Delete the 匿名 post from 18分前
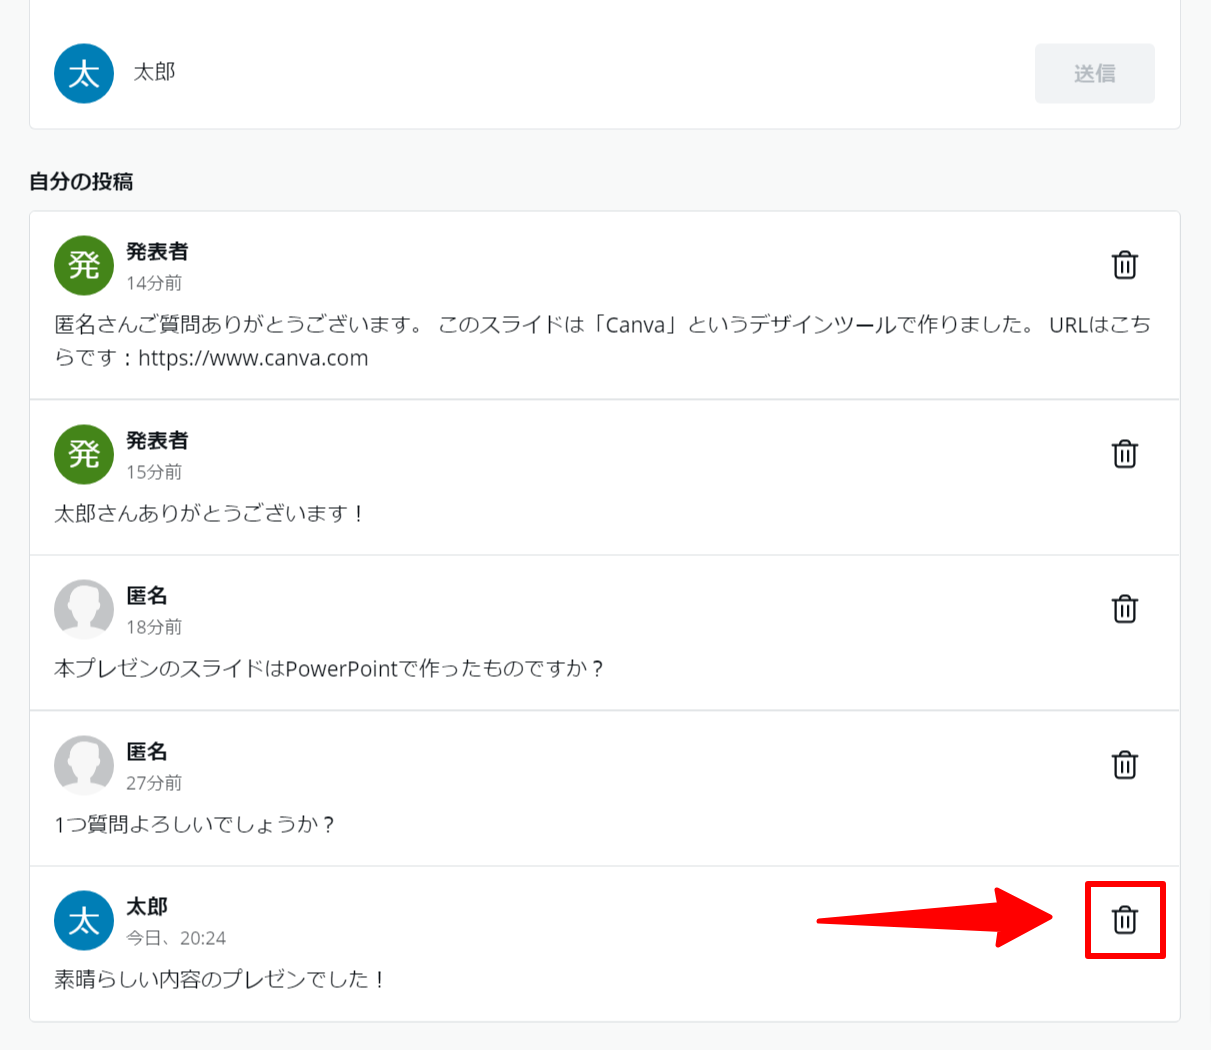Screen dimensions: 1211x1050 click(x=1125, y=609)
